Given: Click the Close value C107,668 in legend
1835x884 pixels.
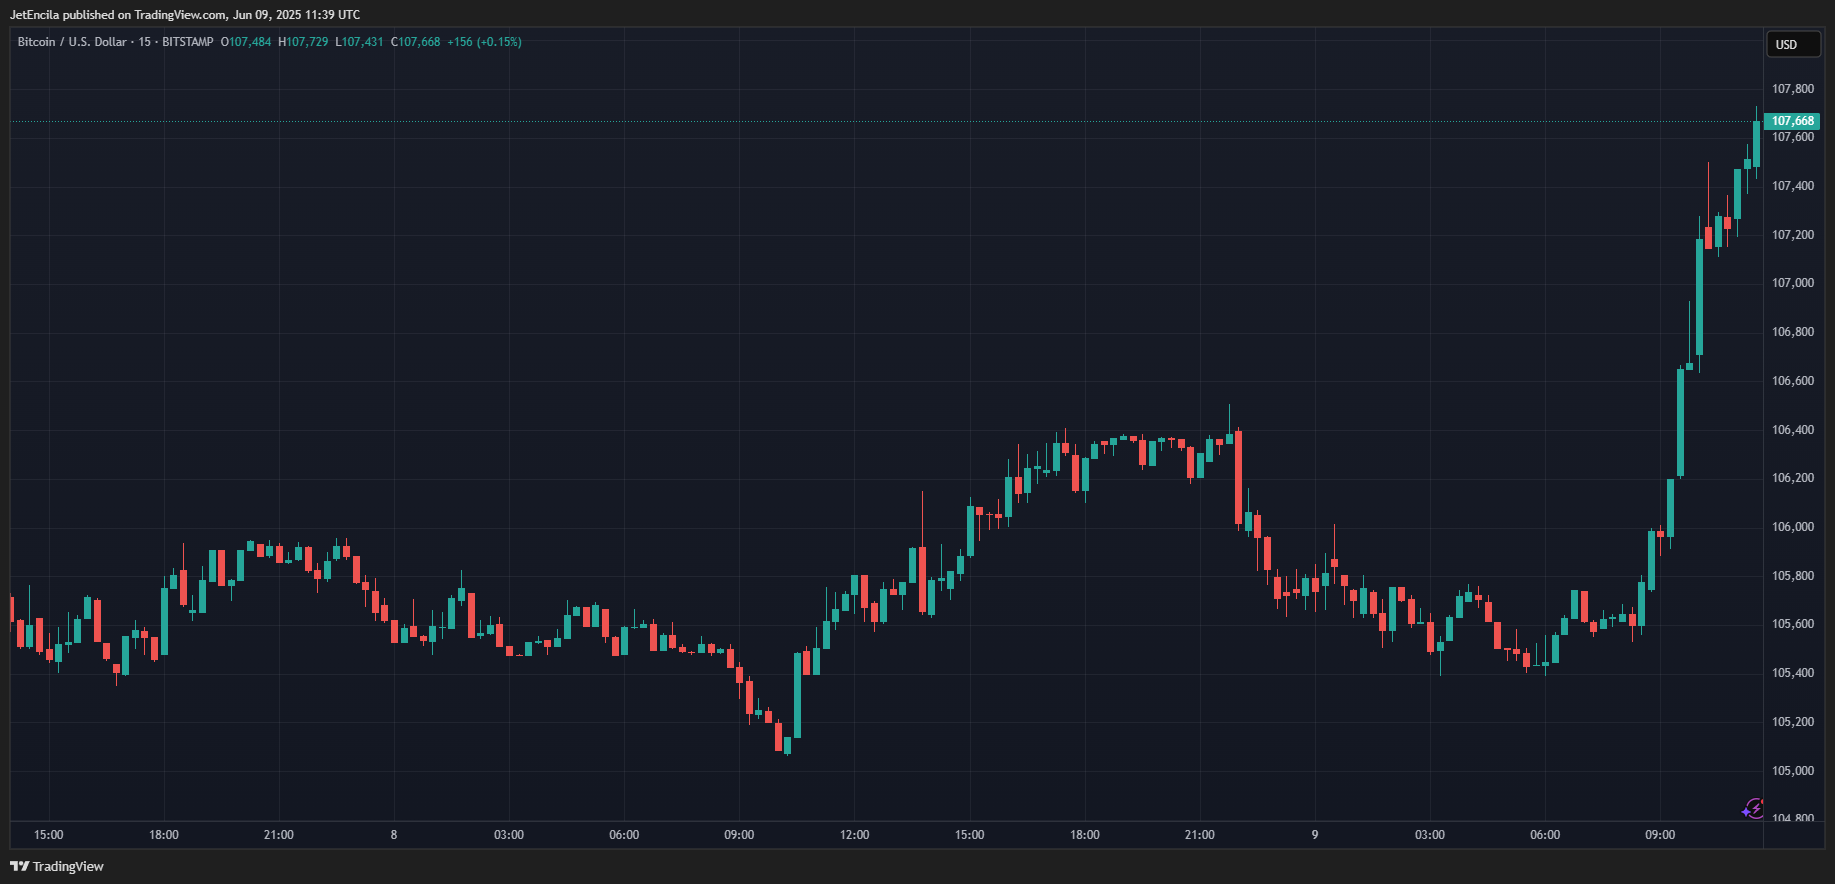Looking at the screenshot, I should coord(415,42).
